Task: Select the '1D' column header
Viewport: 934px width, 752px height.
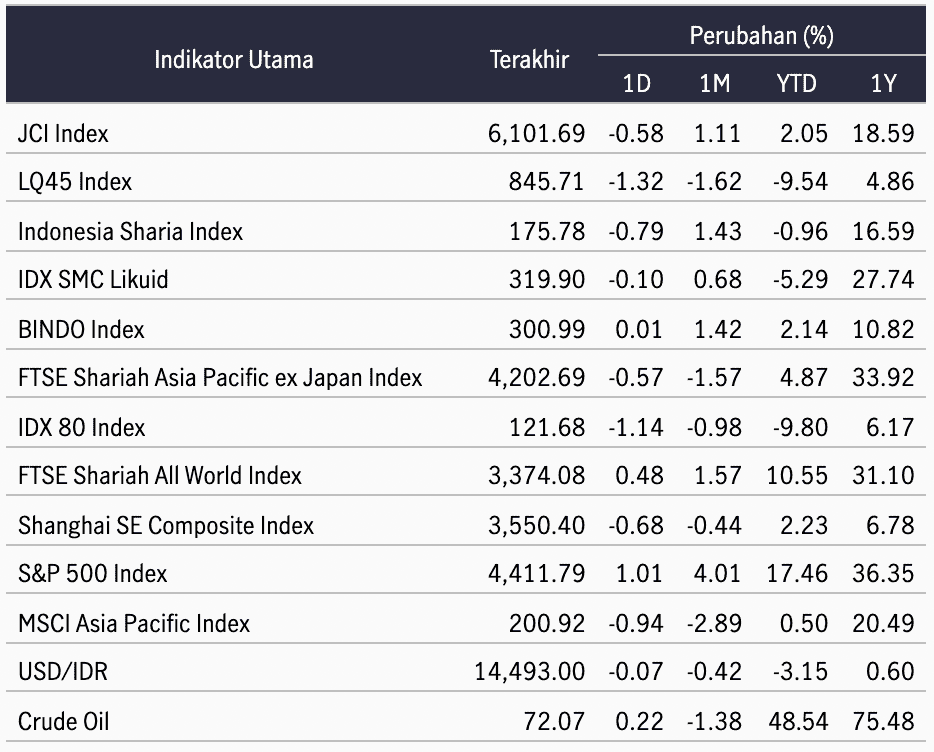Action: (636, 83)
